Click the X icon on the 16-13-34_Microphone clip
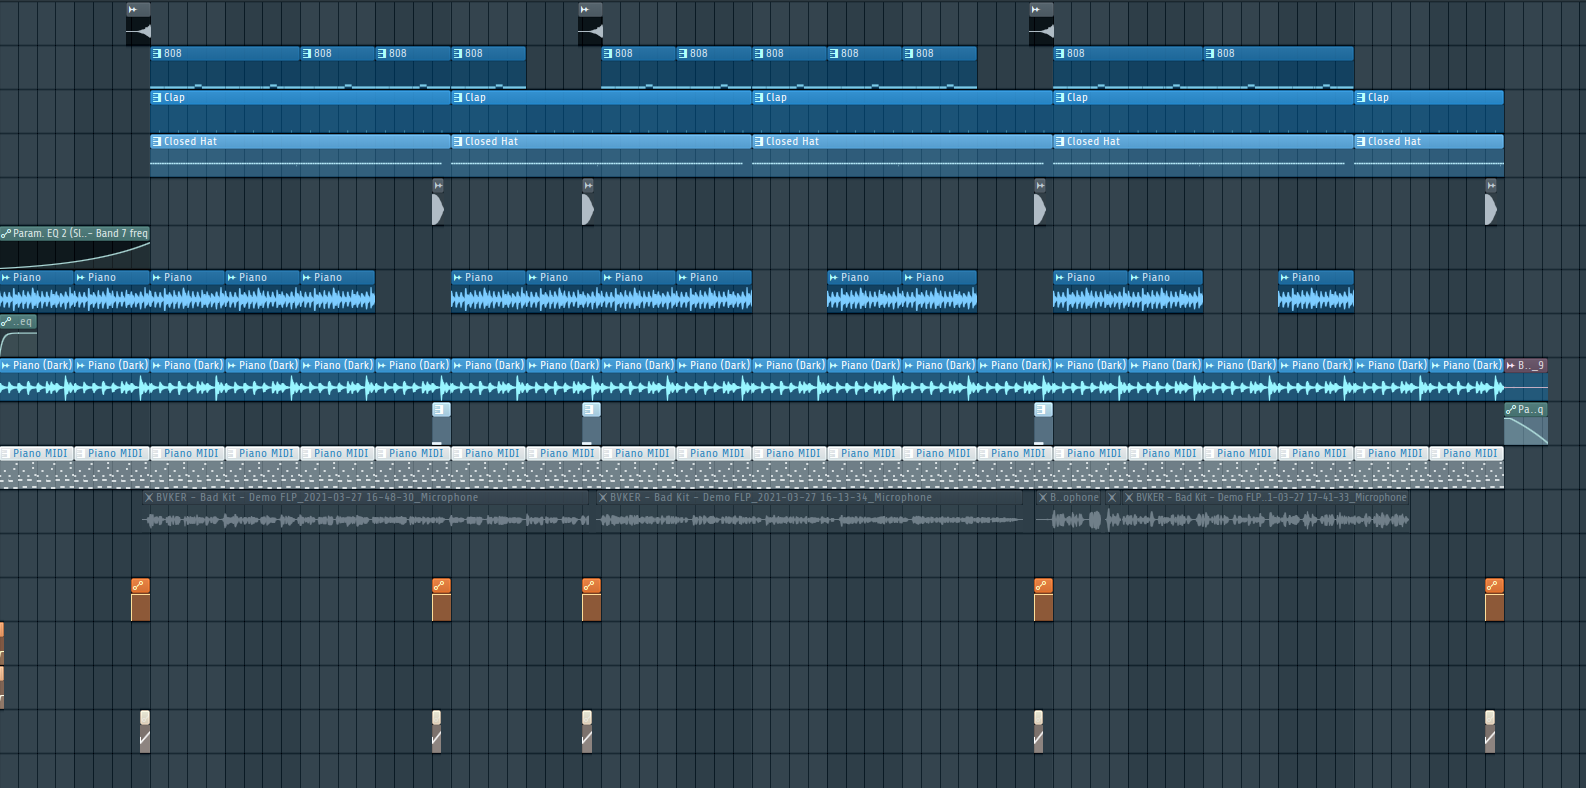The image size is (1586, 788). click(x=603, y=498)
